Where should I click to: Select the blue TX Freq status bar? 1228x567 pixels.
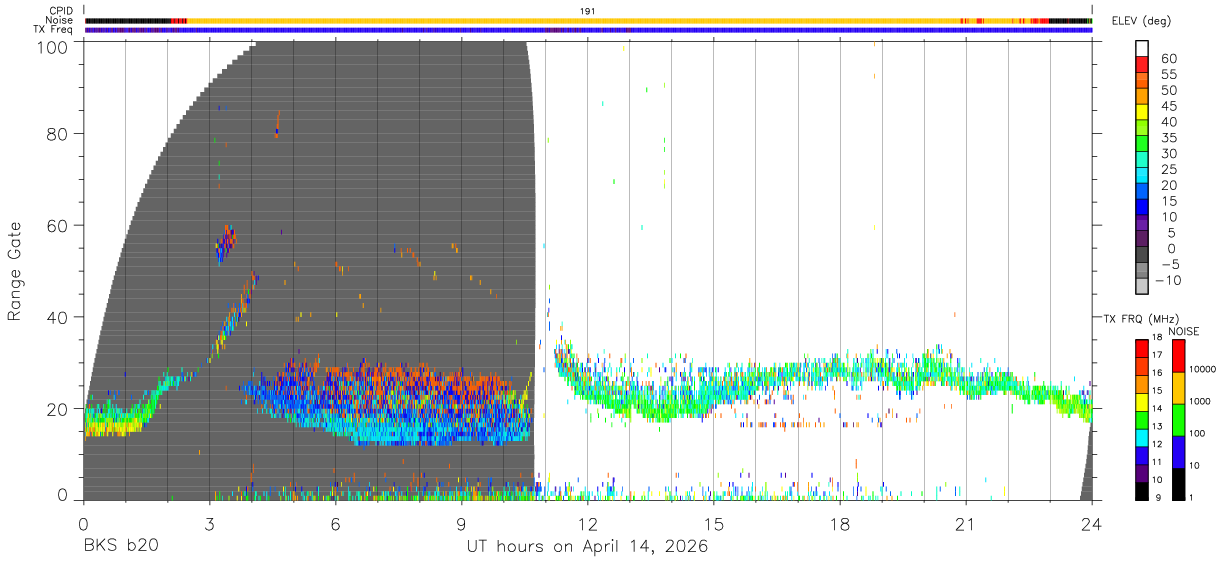coord(588,30)
